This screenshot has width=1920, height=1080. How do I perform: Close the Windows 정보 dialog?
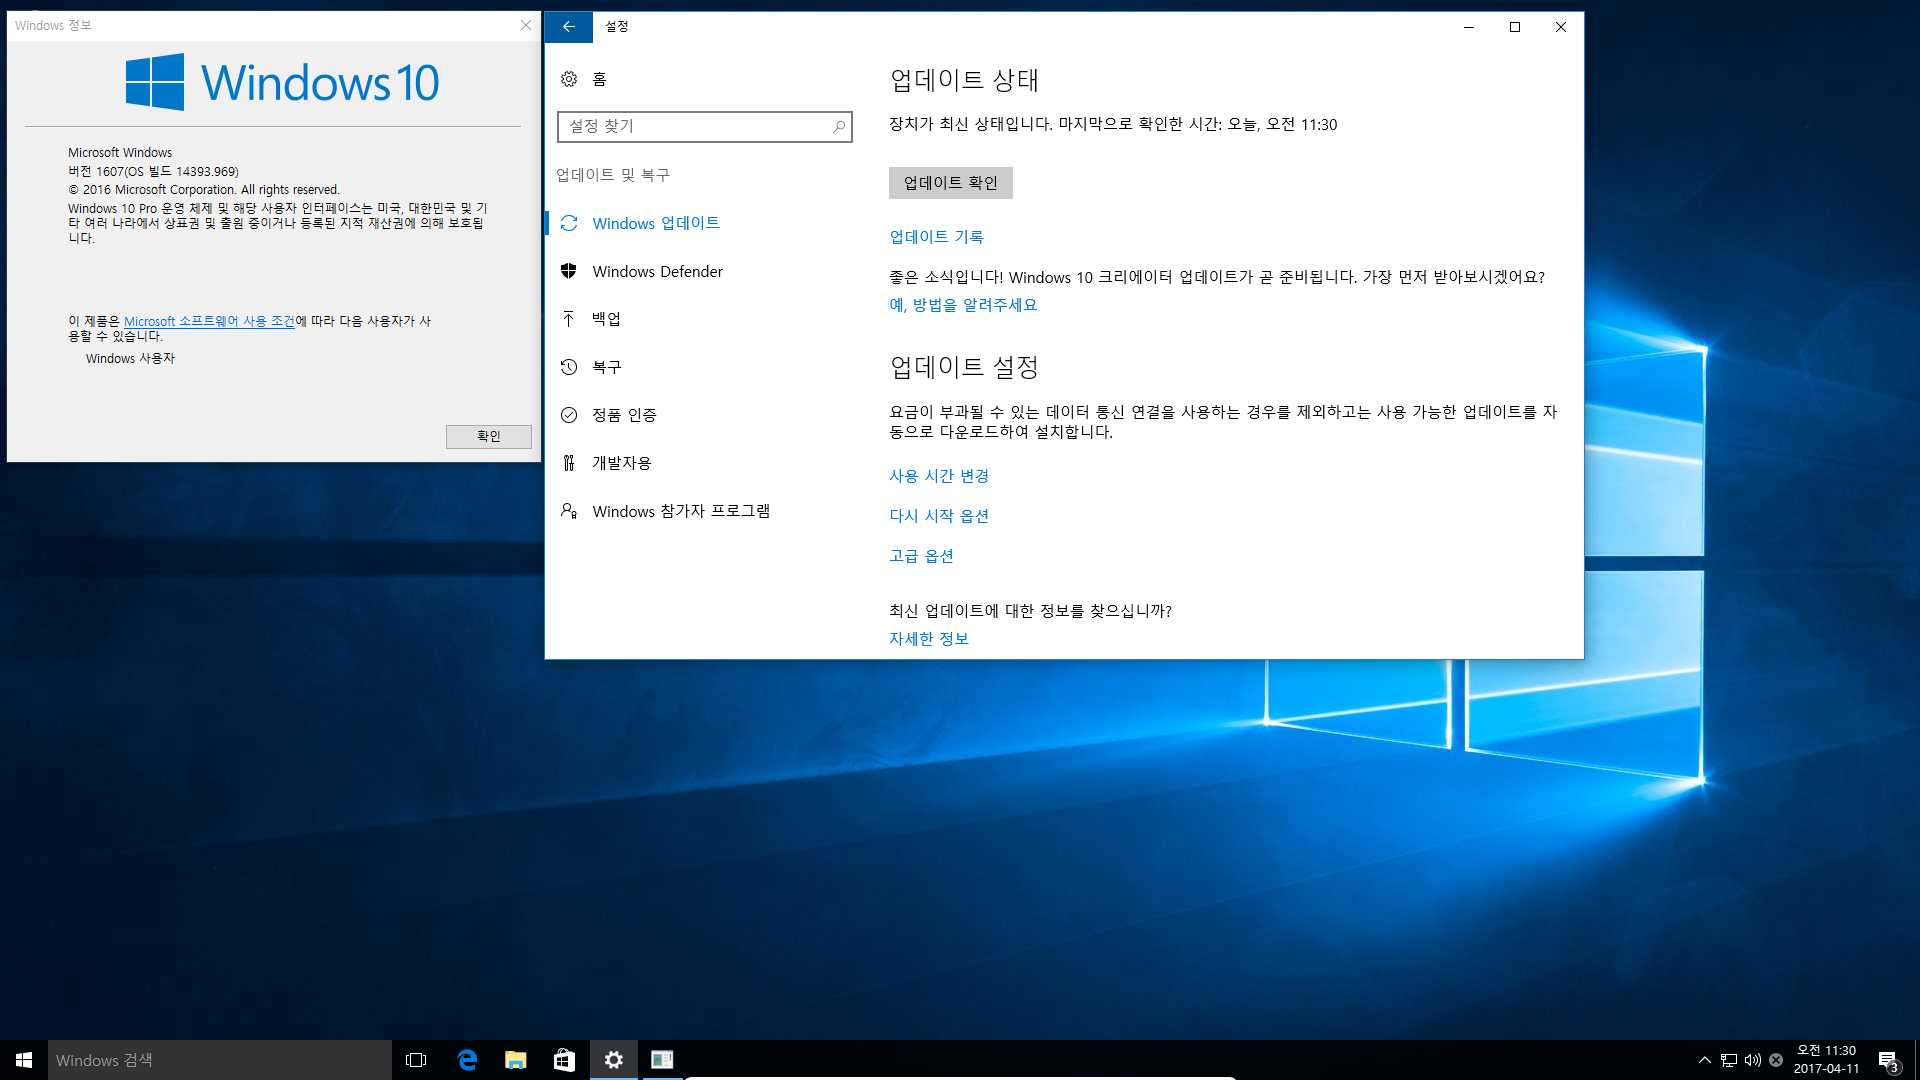(x=526, y=25)
